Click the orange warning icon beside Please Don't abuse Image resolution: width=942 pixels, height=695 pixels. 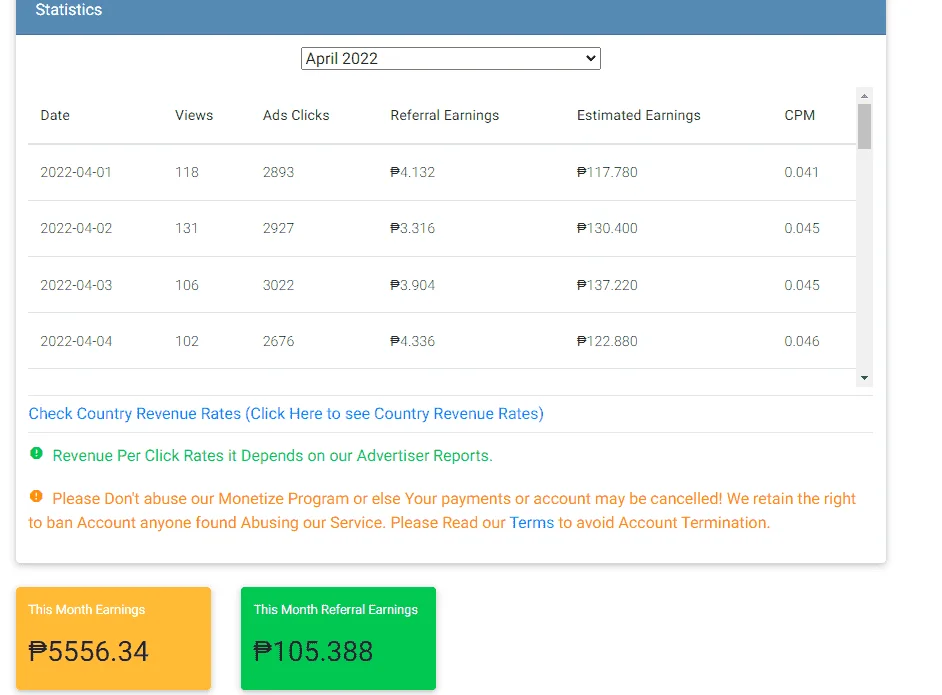point(36,496)
